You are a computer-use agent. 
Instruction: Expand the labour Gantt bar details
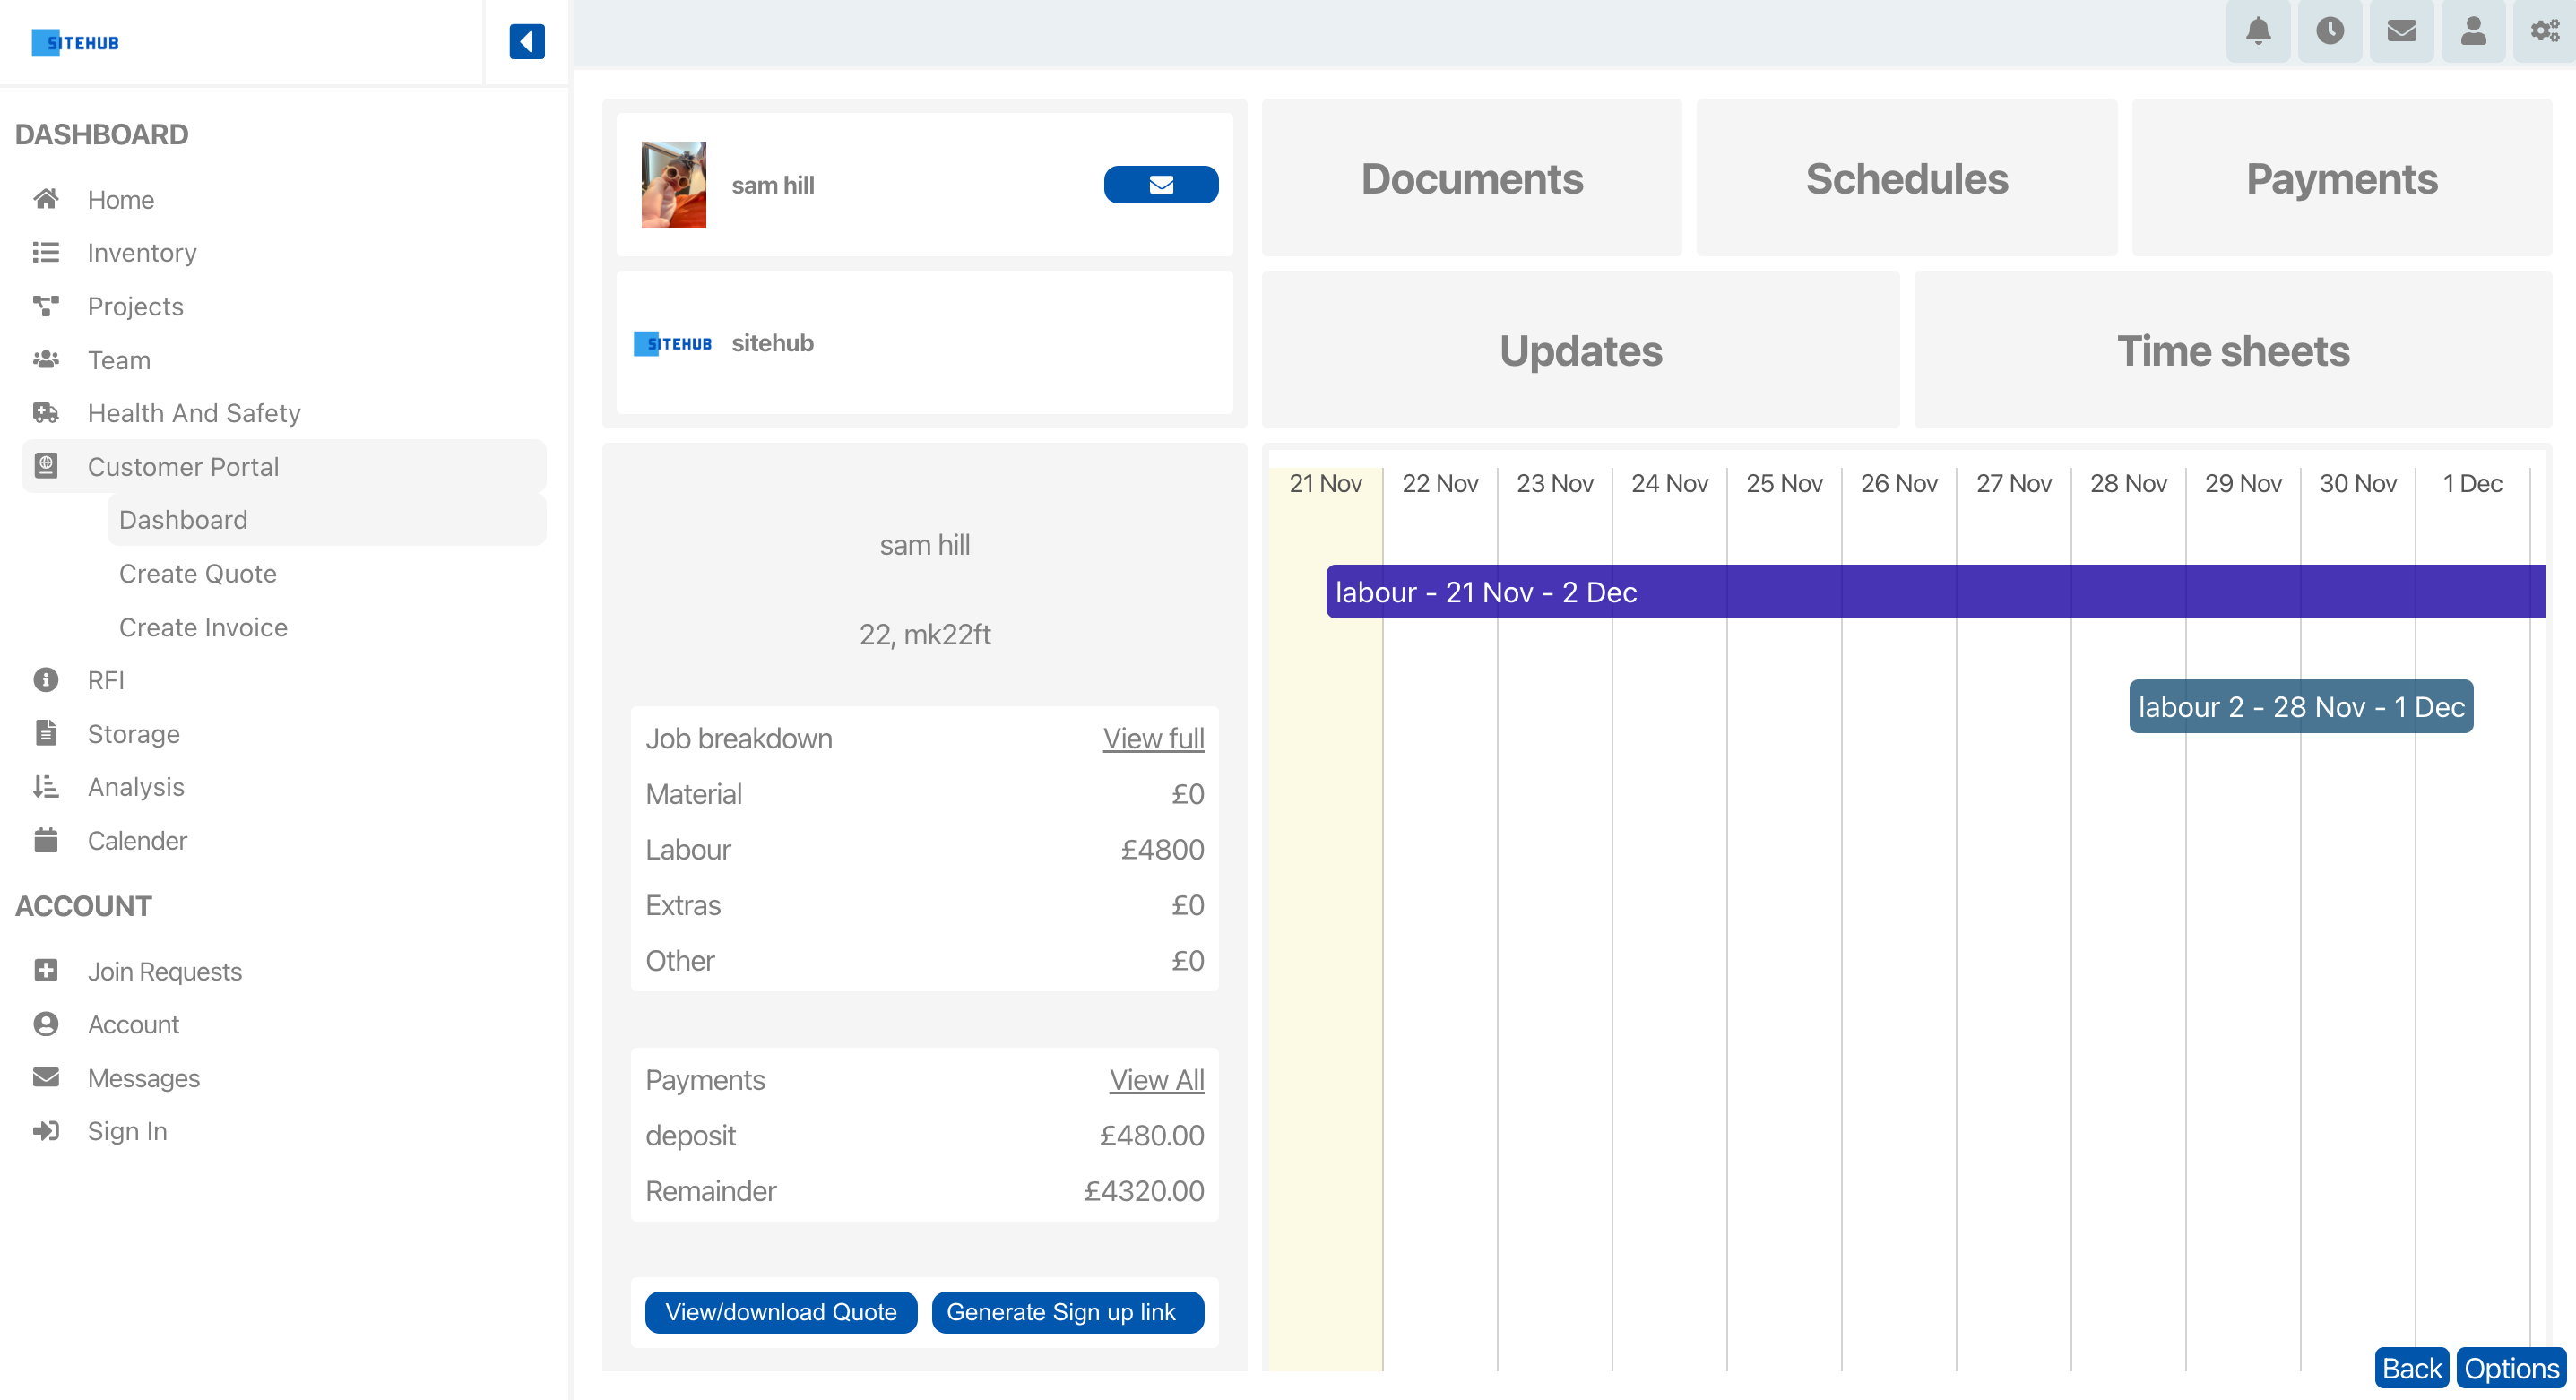[1934, 593]
